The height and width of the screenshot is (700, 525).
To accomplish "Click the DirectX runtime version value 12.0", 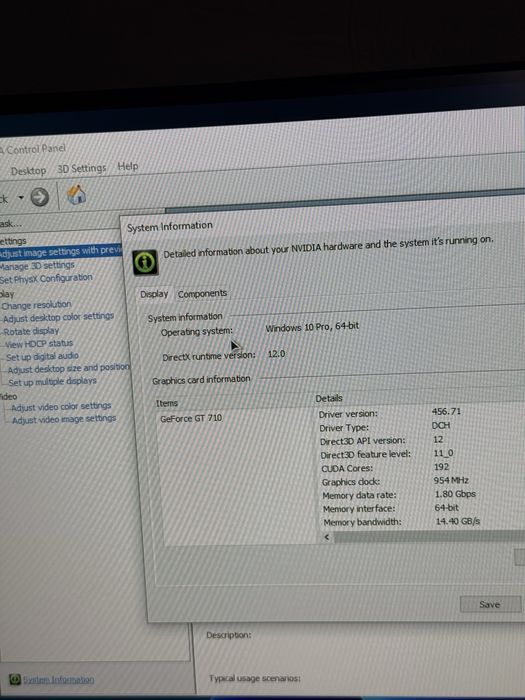I will tap(276, 354).
